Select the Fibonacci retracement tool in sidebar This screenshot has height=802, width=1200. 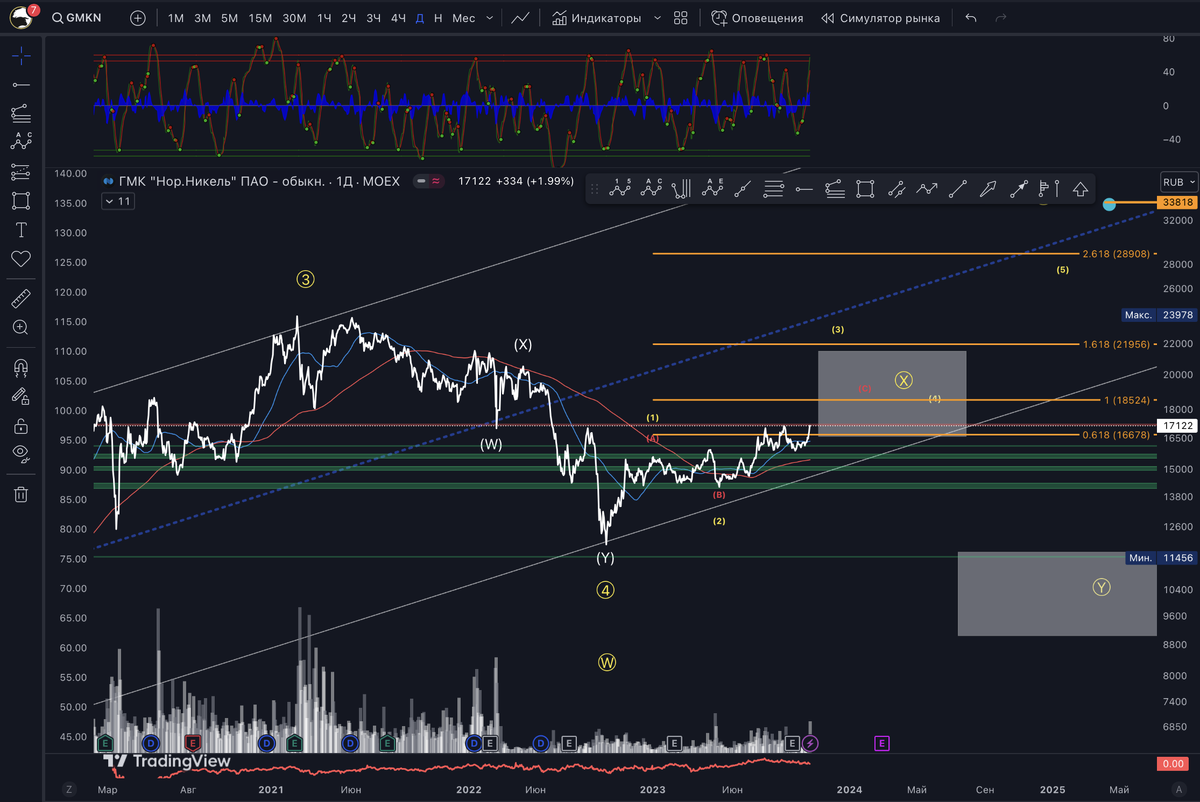(21, 114)
